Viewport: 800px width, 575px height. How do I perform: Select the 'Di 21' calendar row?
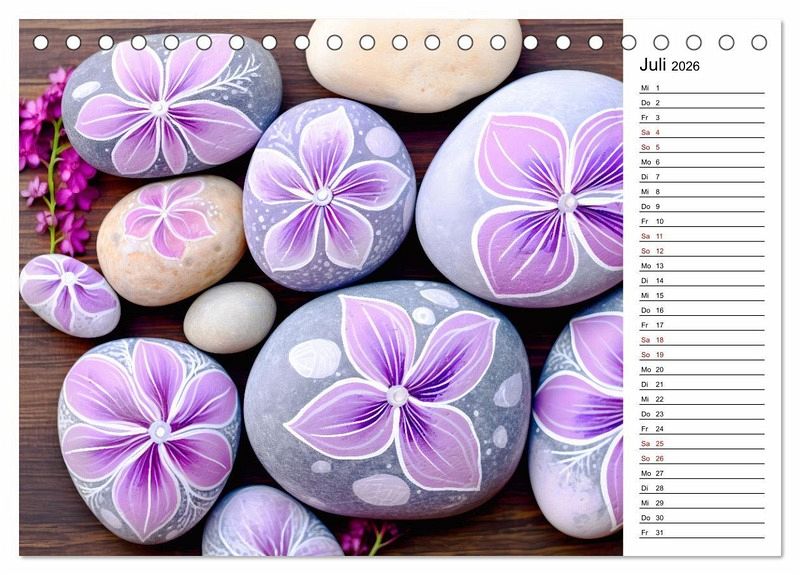[x=702, y=384]
